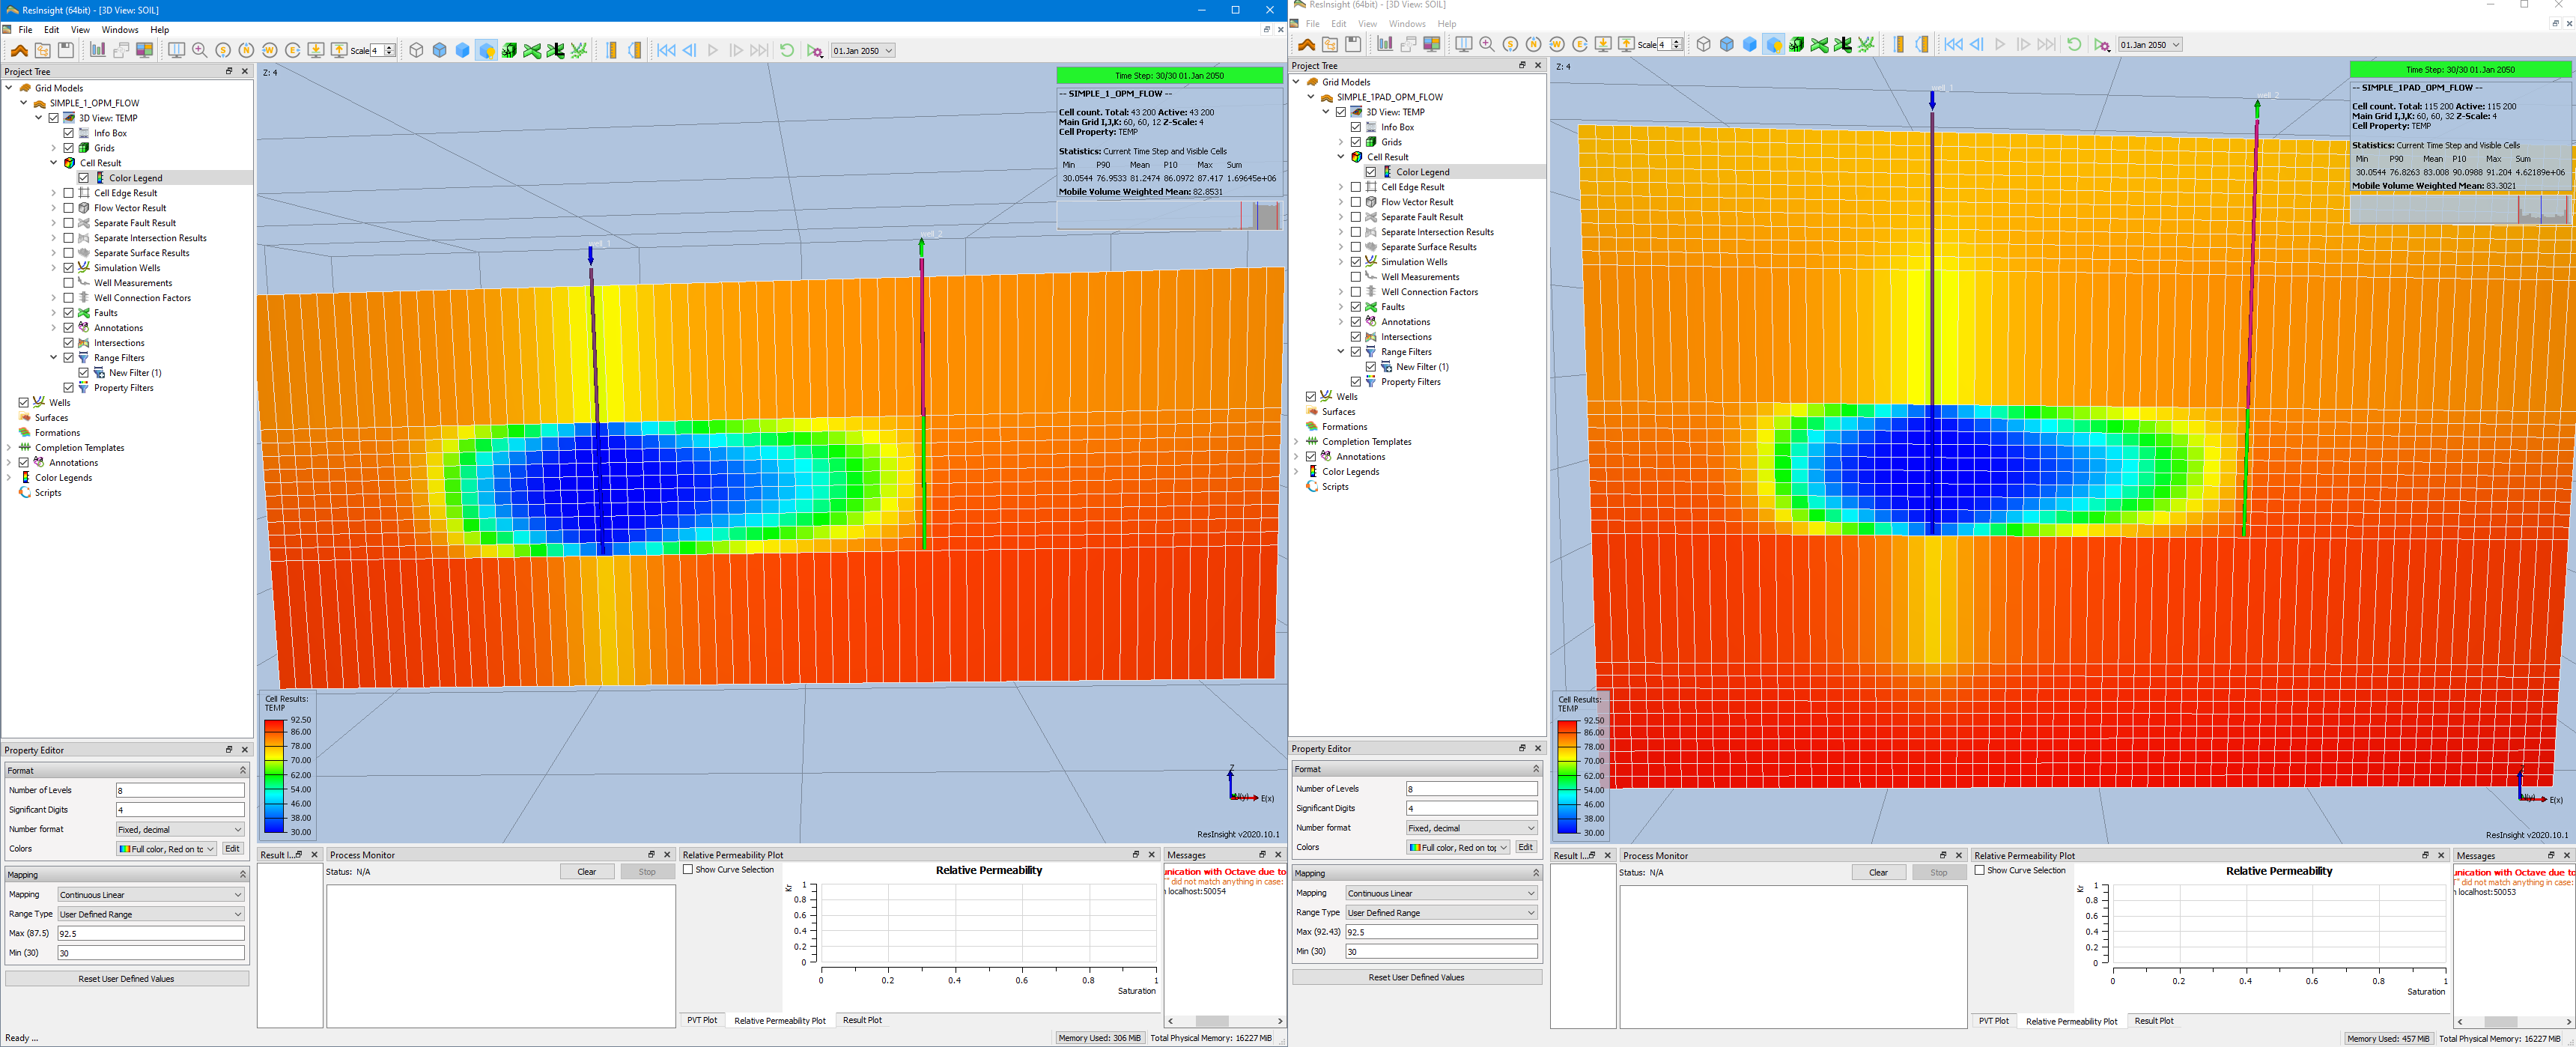Image resolution: width=2576 pixels, height=1047 pixels.
Task: Click the View from North toolbar icon
Action: (x=246, y=50)
